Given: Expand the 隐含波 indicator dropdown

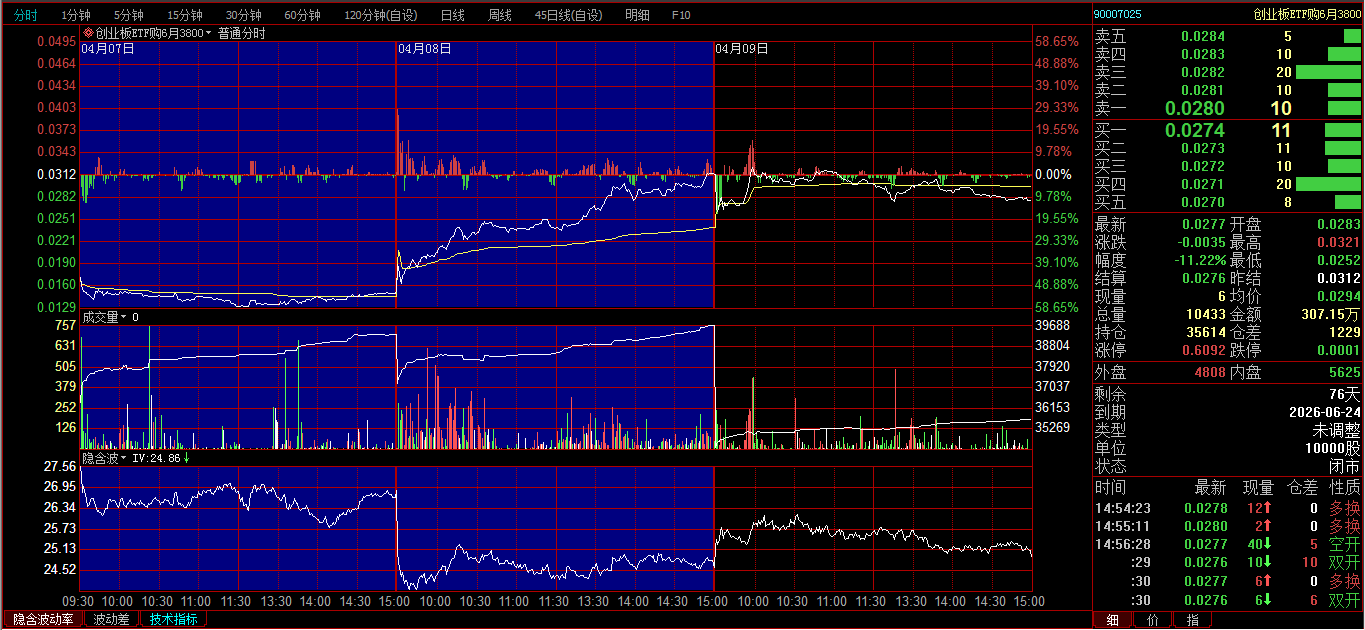Looking at the screenshot, I should [x=125, y=458].
